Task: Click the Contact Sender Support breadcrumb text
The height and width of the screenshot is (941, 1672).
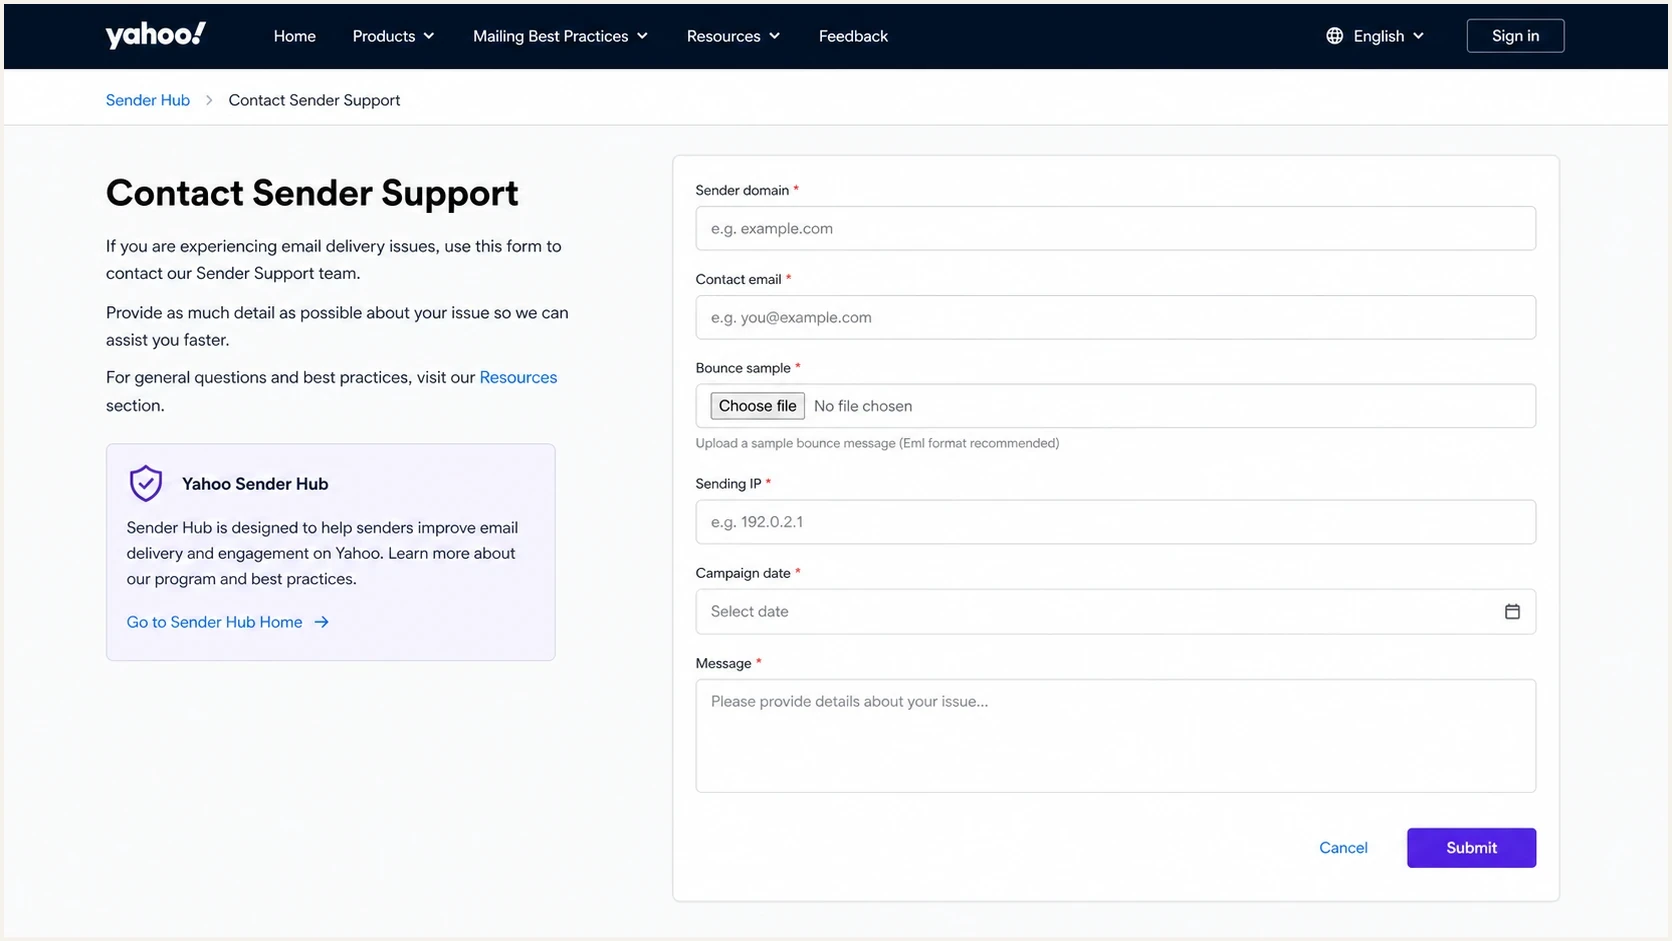Action: [314, 100]
